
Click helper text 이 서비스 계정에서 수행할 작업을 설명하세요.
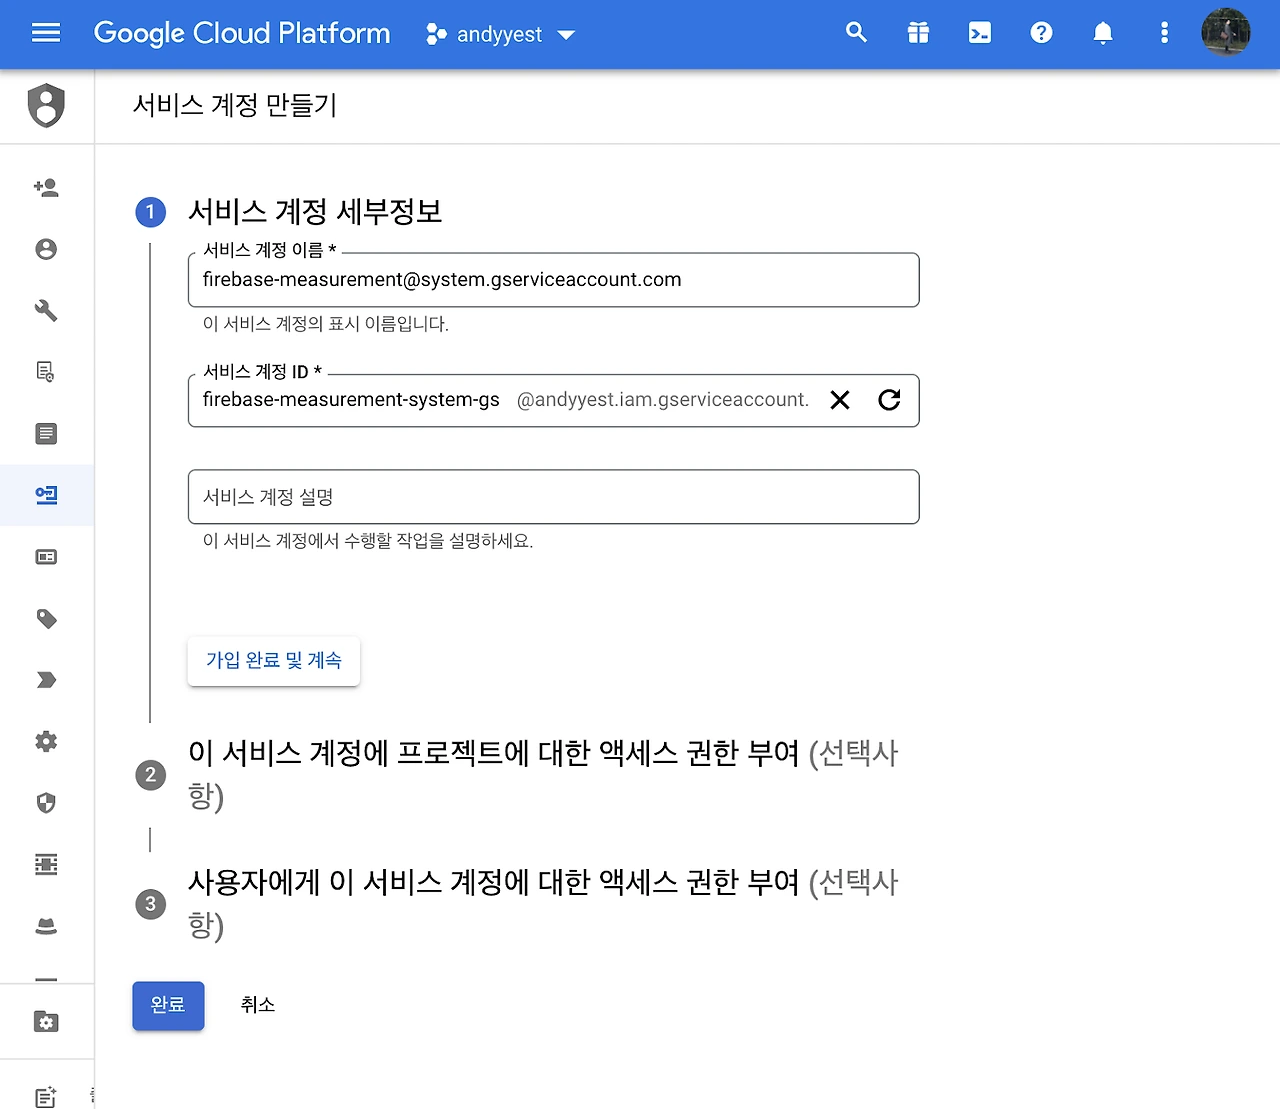368,541
